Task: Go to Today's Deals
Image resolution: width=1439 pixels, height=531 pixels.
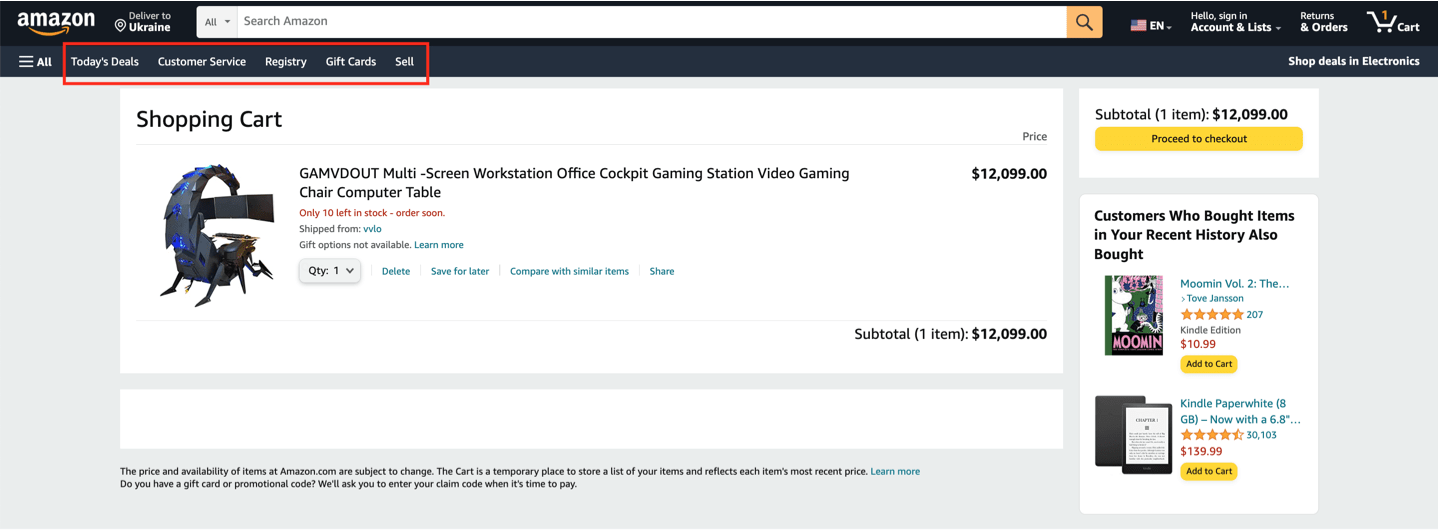Action: (x=105, y=62)
